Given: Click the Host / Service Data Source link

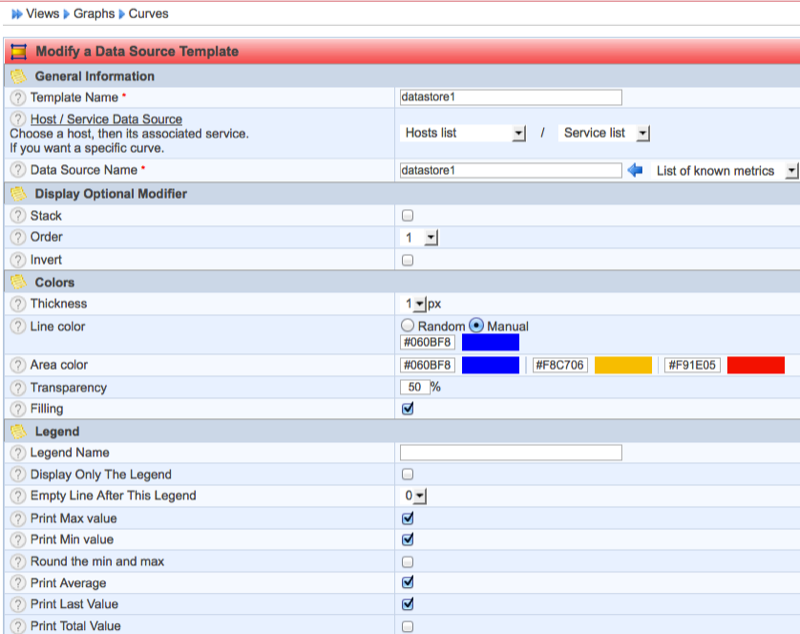Looking at the screenshot, I should [x=106, y=119].
